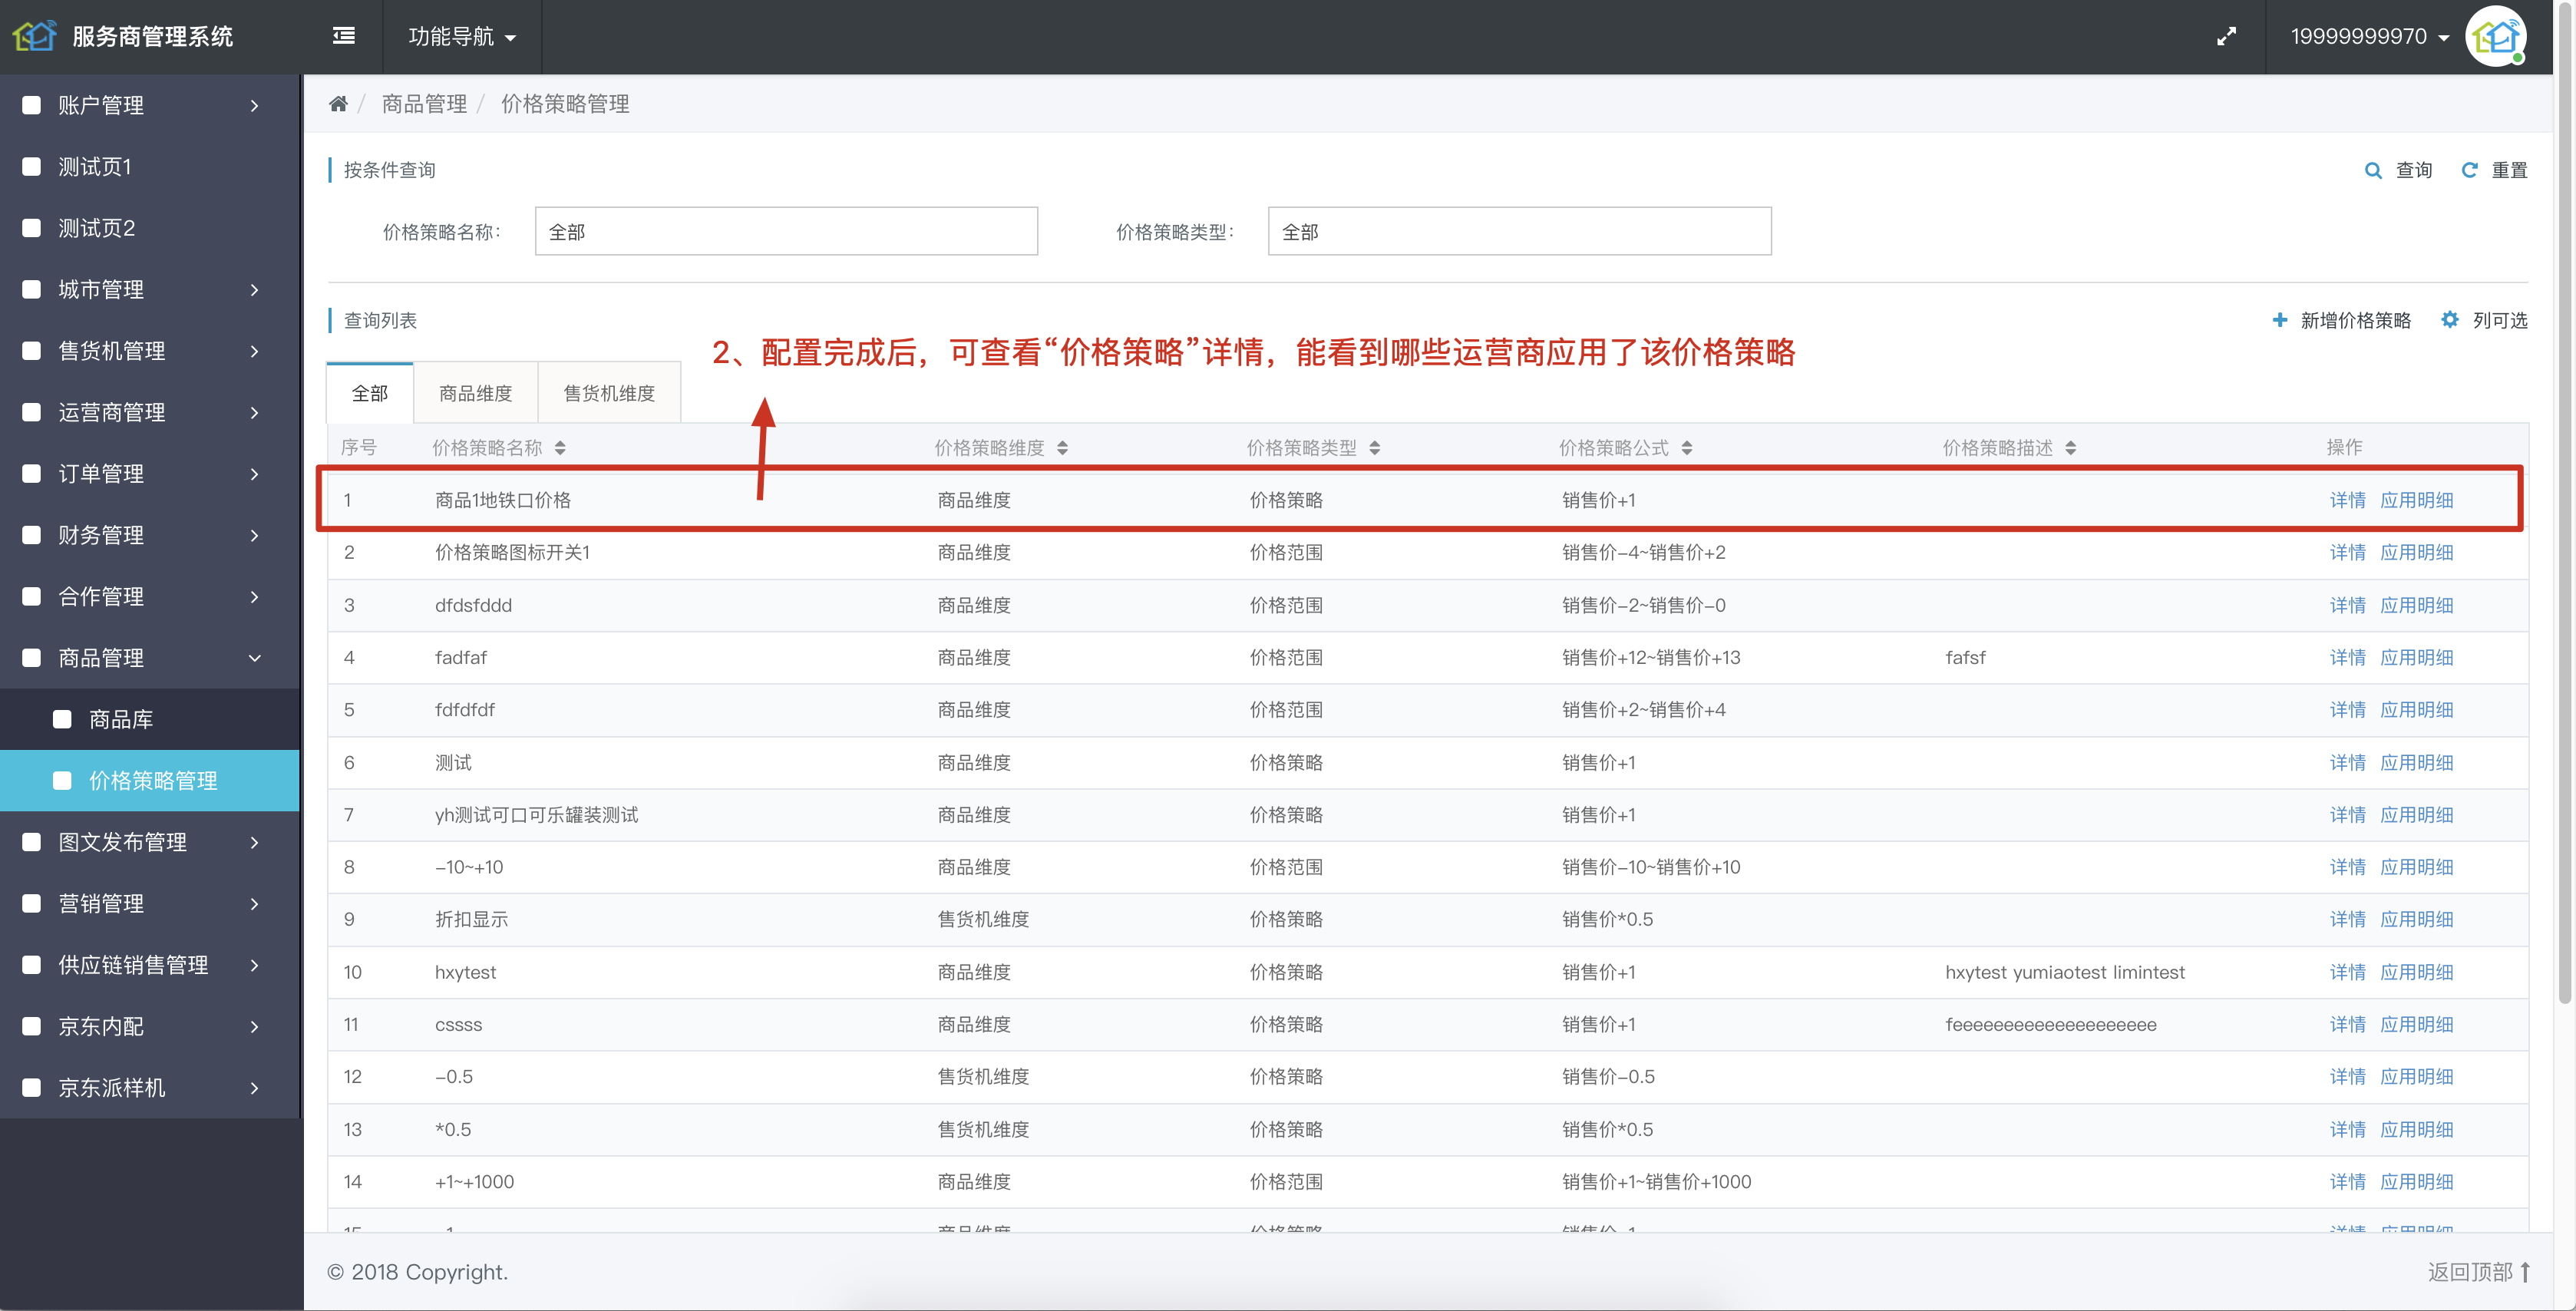Click the 服务商管理系统 house logo icon
The height and width of the screenshot is (1311, 2576).
point(34,36)
